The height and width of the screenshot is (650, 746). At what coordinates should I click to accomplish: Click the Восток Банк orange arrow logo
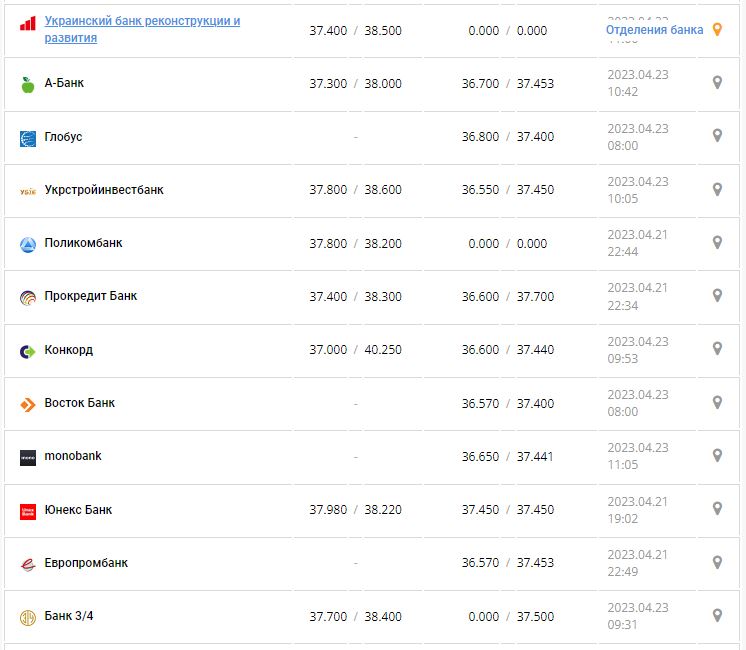coord(28,404)
